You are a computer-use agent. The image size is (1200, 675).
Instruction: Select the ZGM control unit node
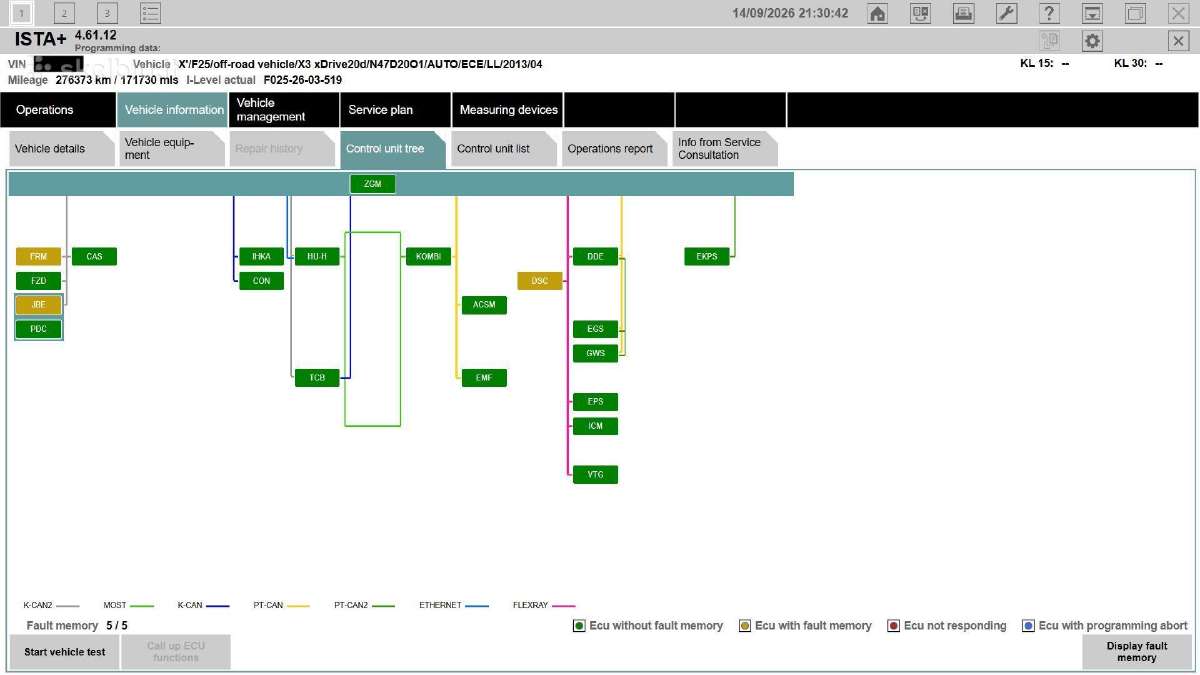tap(373, 184)
